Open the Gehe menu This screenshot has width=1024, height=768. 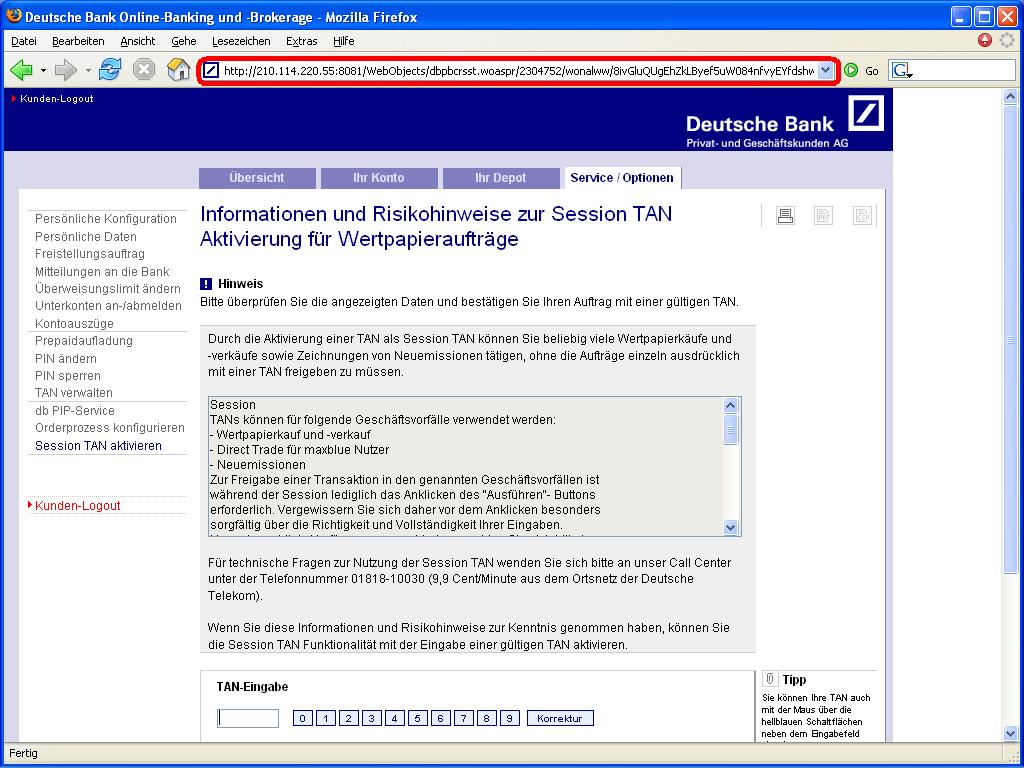click(x=184, y=41)
